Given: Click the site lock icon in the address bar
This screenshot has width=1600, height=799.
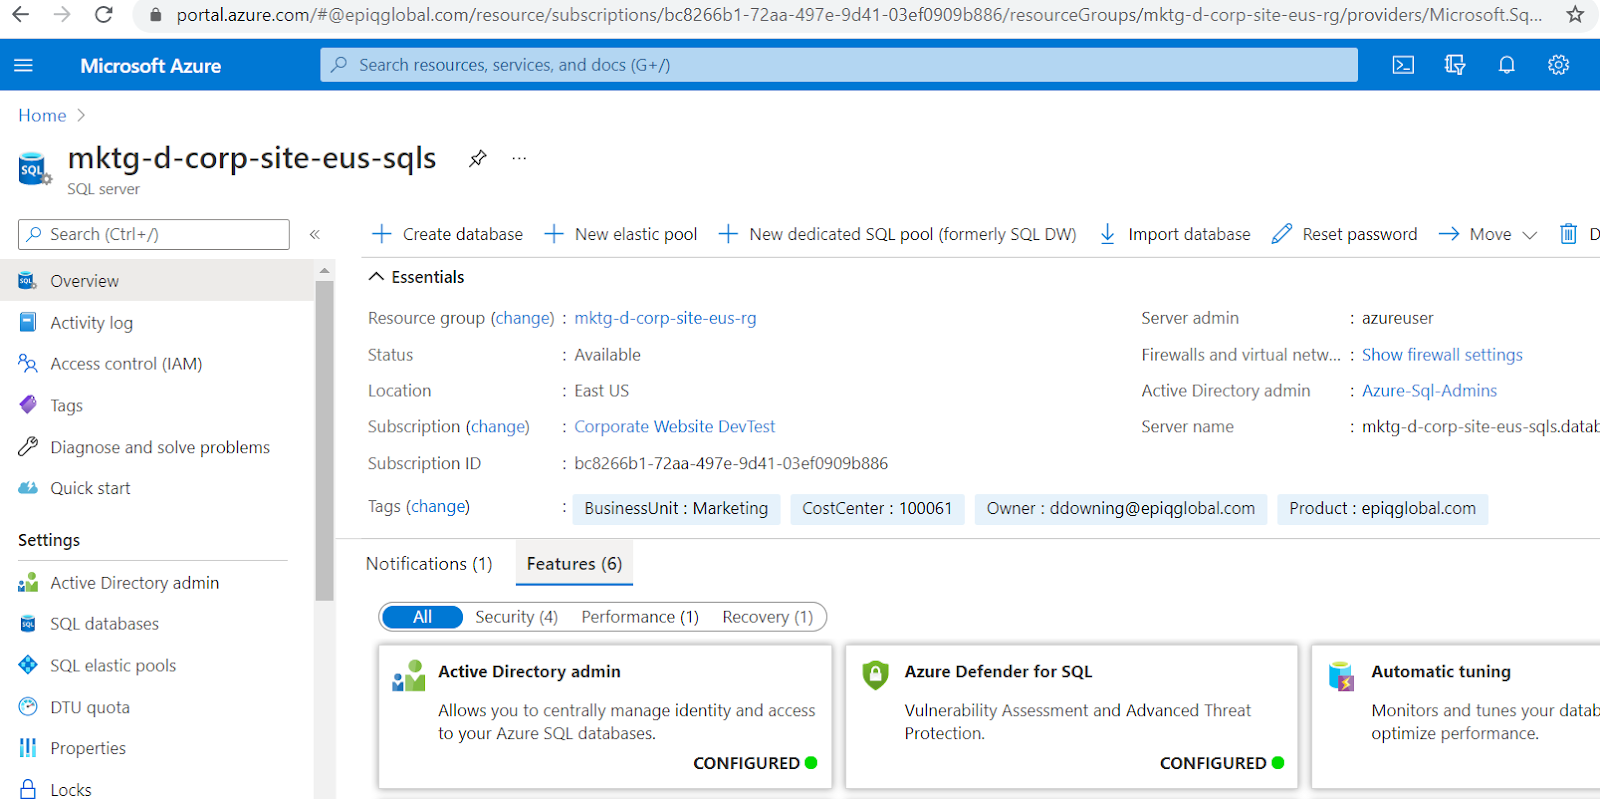Looking at the screenshot, I should tap(155, 15).
